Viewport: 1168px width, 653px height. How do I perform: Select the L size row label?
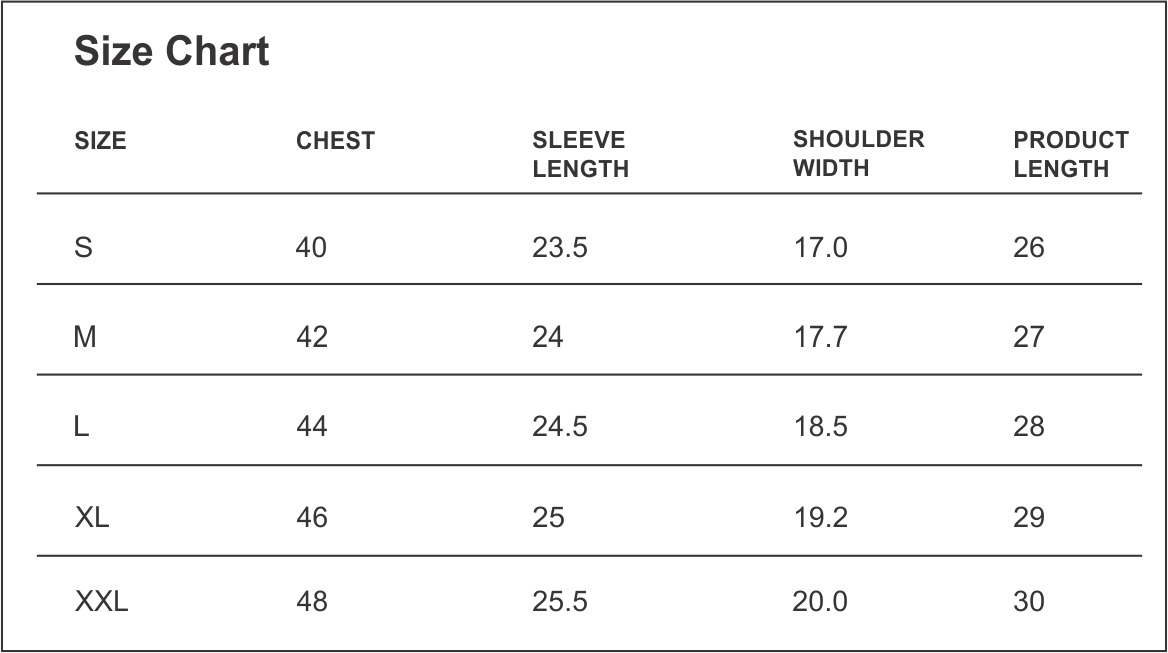coord(81,427)
